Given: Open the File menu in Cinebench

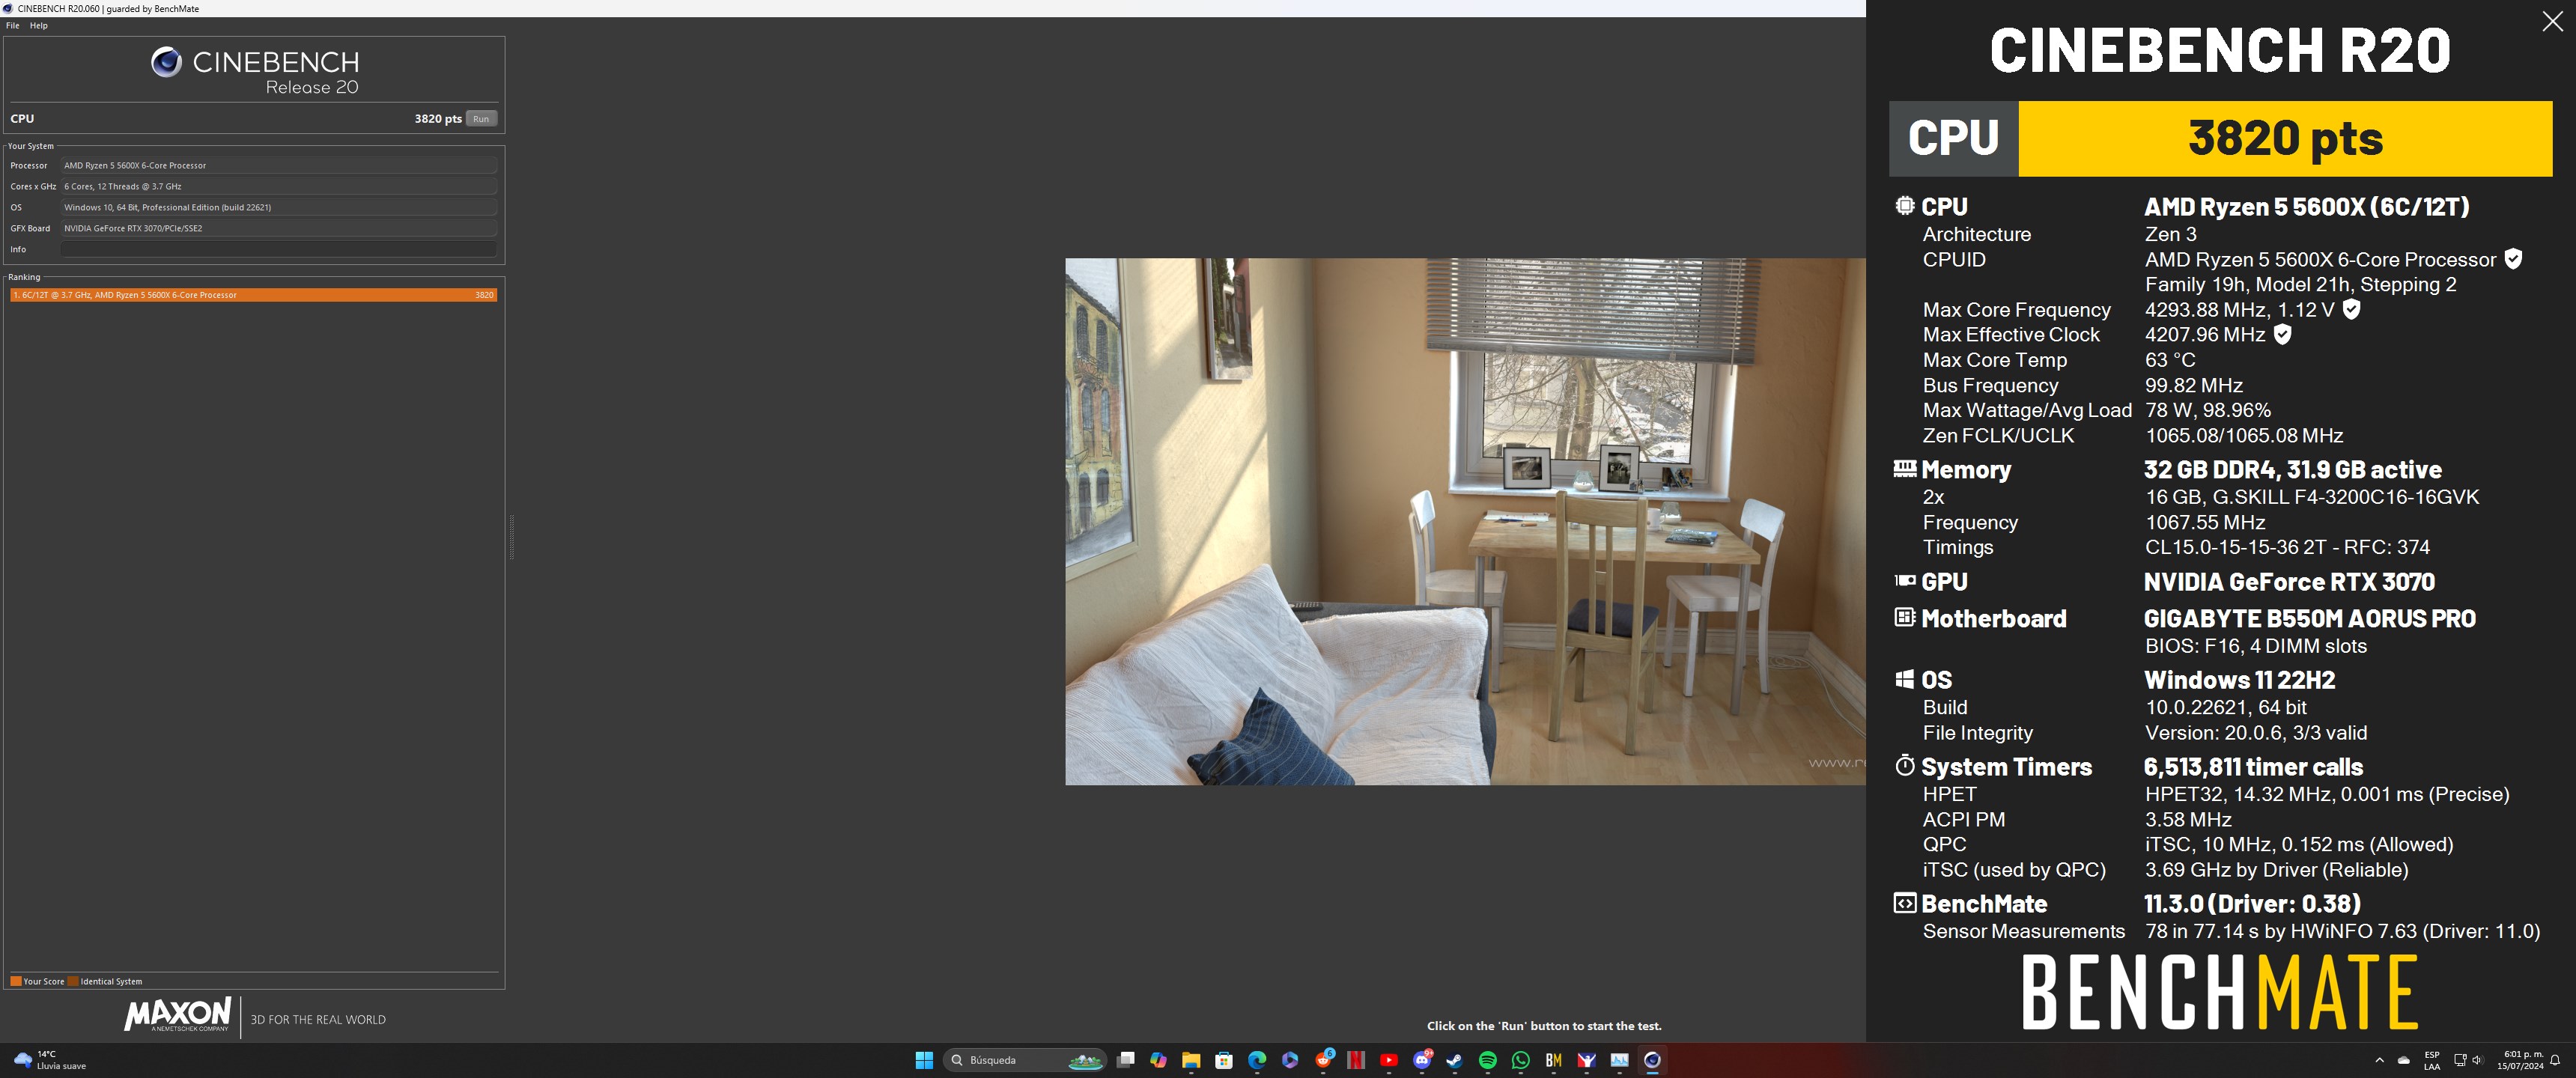Looking at the screenshot, I should [x=12, y=26].
